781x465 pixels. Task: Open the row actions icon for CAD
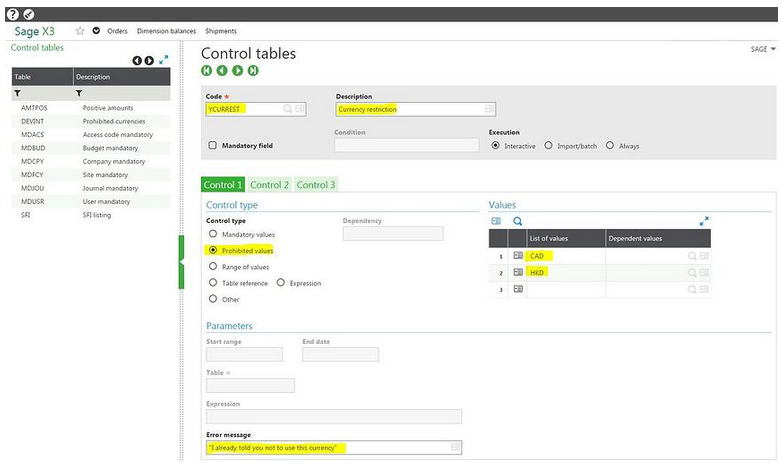518,256
